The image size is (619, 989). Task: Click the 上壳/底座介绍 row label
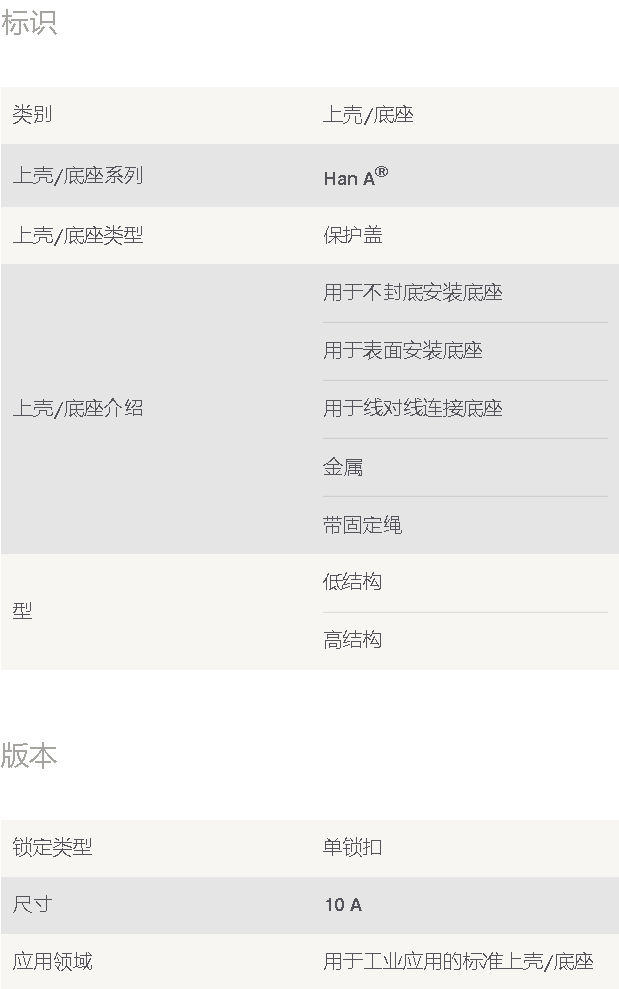click(x=78, y=409)
